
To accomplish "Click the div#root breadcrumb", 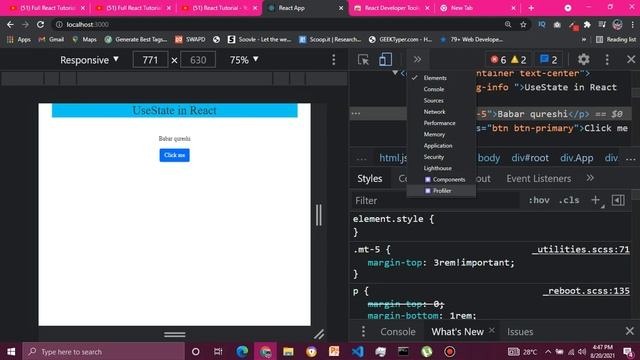I will pyautogui.click(x=530, y=158).
